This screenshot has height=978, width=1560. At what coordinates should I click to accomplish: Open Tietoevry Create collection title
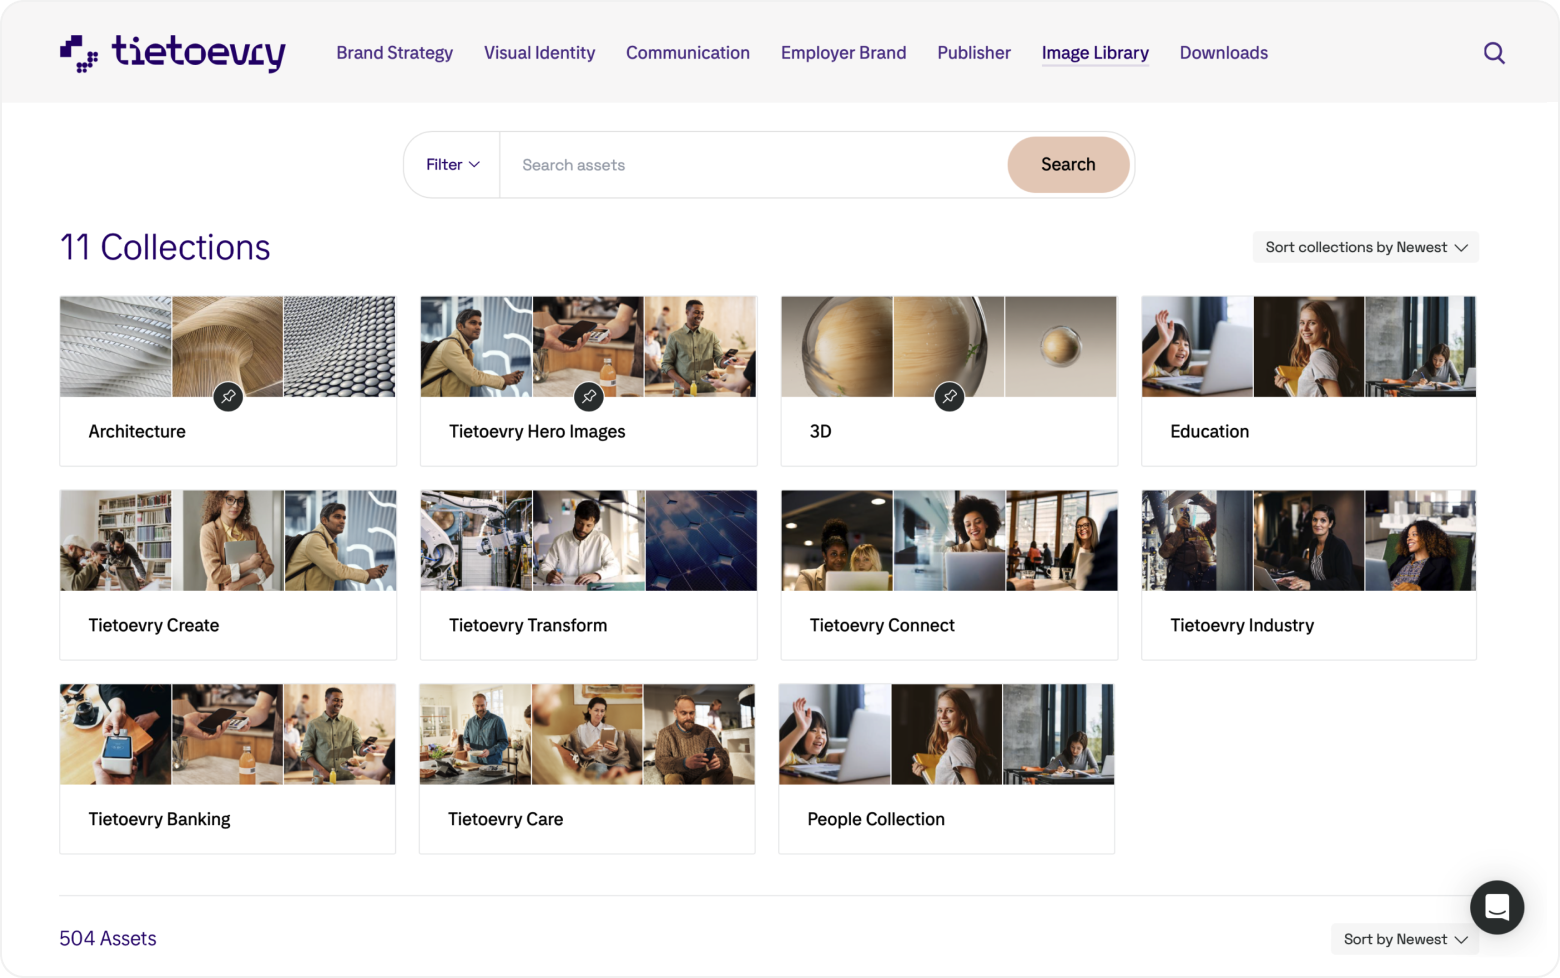[154, 625]
